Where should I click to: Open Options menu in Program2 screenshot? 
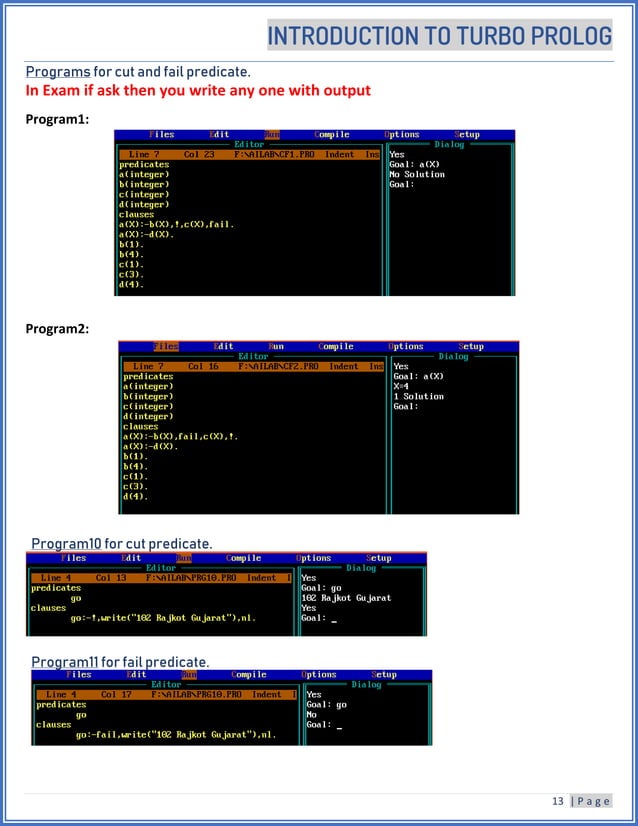pos(406,346)
